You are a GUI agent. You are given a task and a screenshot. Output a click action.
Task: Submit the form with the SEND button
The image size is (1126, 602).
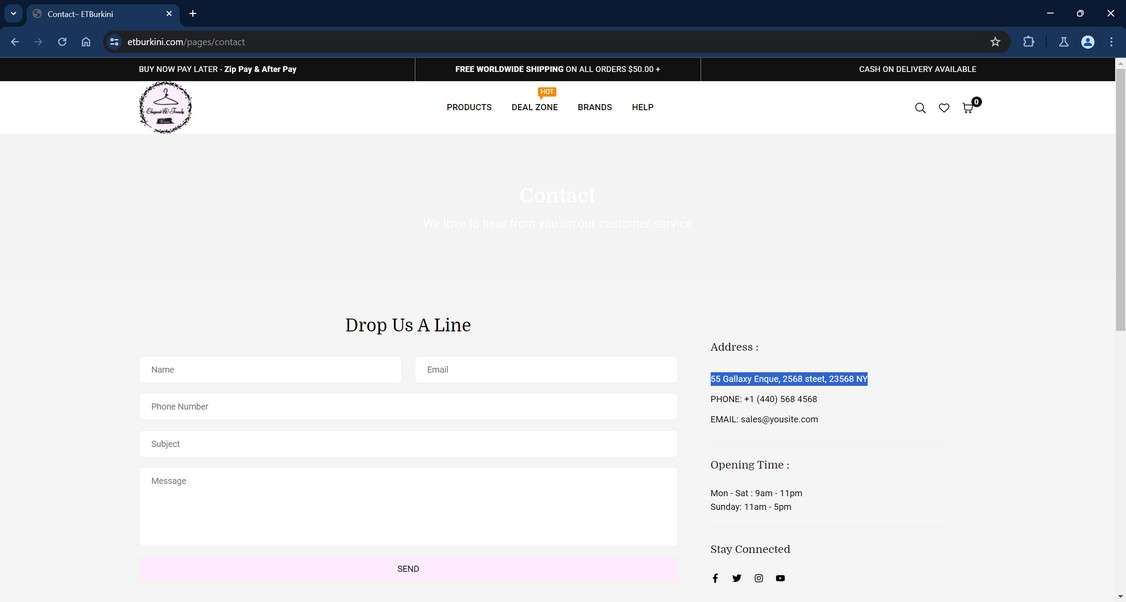click(408, 569)
